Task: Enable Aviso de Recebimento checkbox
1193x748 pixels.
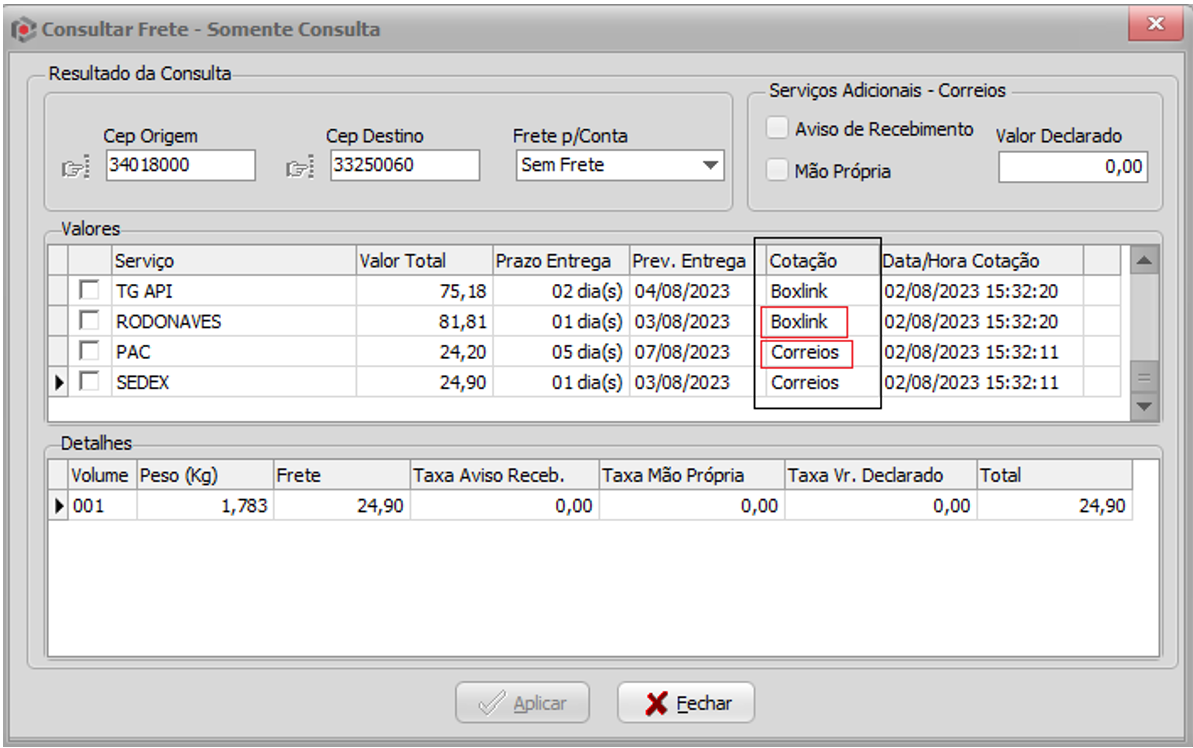Action: [x=776, y=129]
